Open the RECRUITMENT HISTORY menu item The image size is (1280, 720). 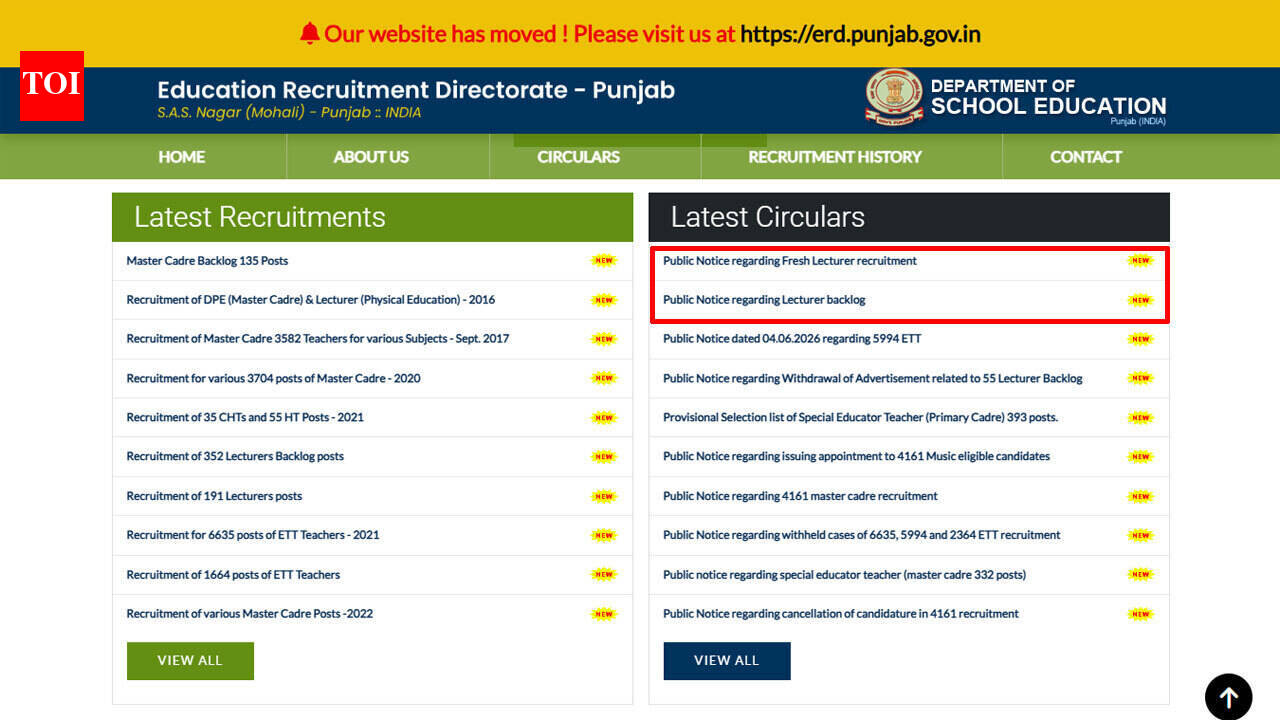[835, 157]
